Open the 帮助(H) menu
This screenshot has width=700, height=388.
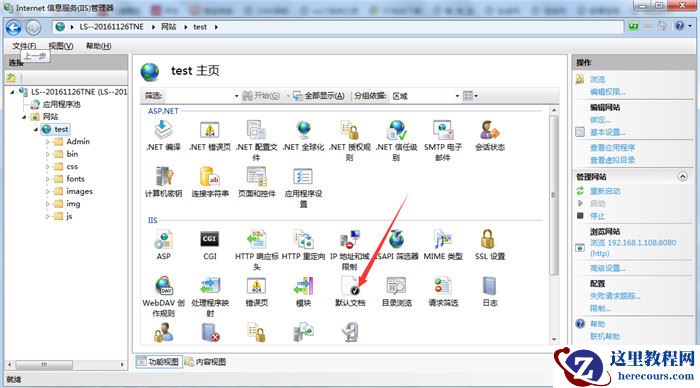99,46
